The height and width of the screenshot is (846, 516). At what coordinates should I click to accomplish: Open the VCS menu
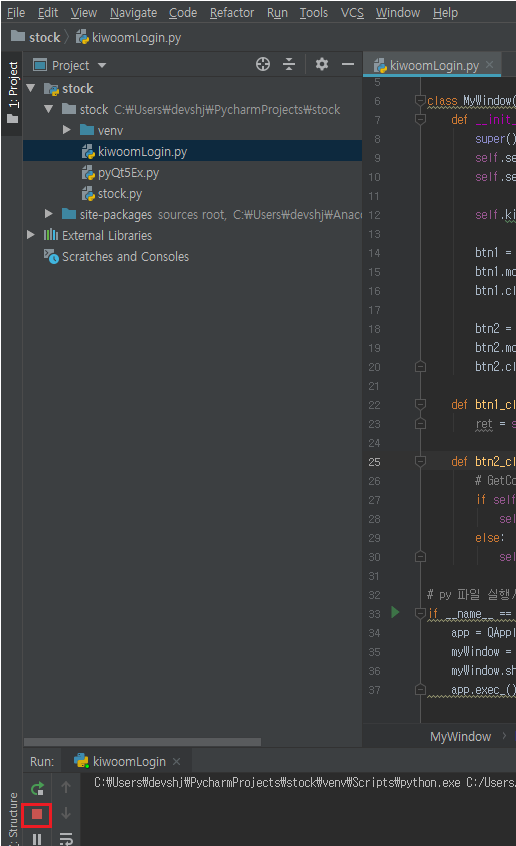pyautogui.click(x=352, y=12)
